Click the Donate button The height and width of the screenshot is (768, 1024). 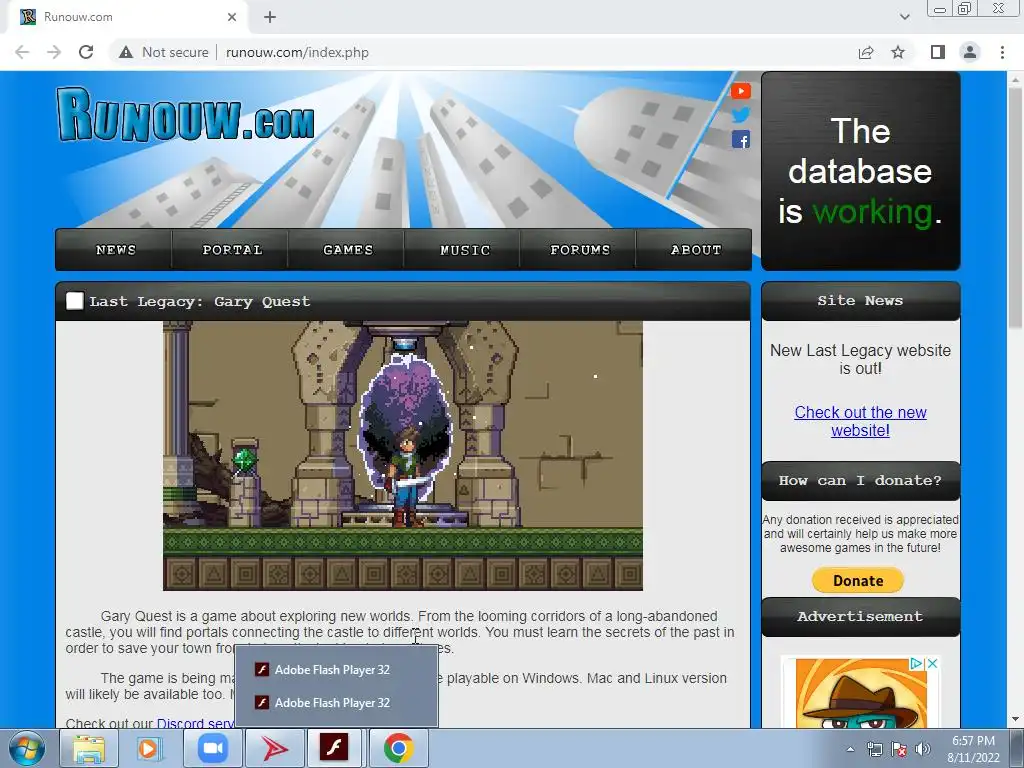[857, 580]
